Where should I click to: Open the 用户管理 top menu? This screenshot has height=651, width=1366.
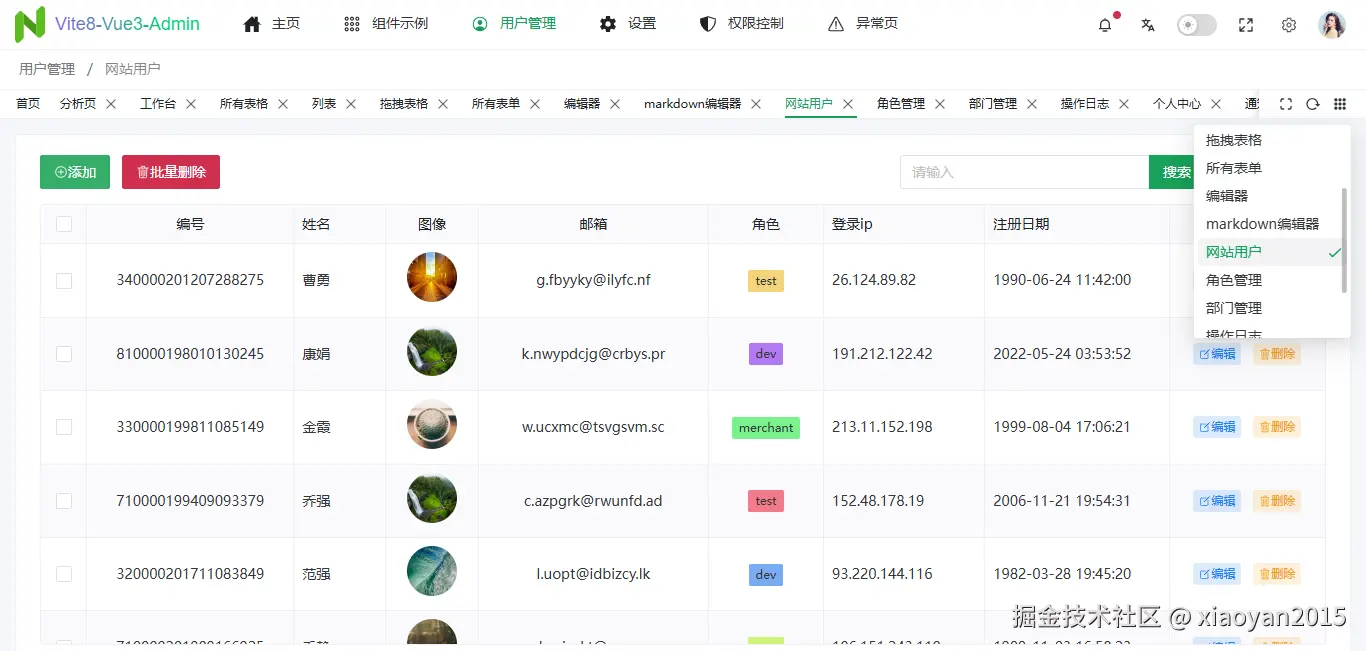tap(514, 24)
